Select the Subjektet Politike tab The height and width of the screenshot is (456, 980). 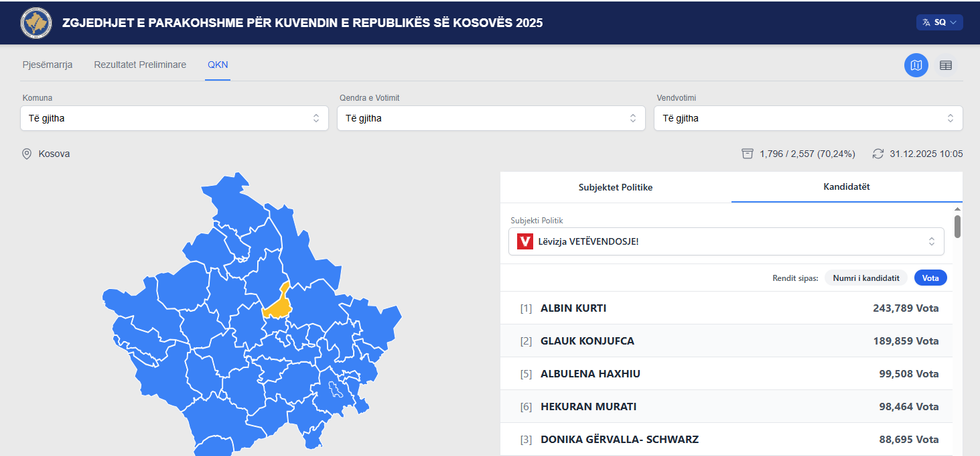616,187
